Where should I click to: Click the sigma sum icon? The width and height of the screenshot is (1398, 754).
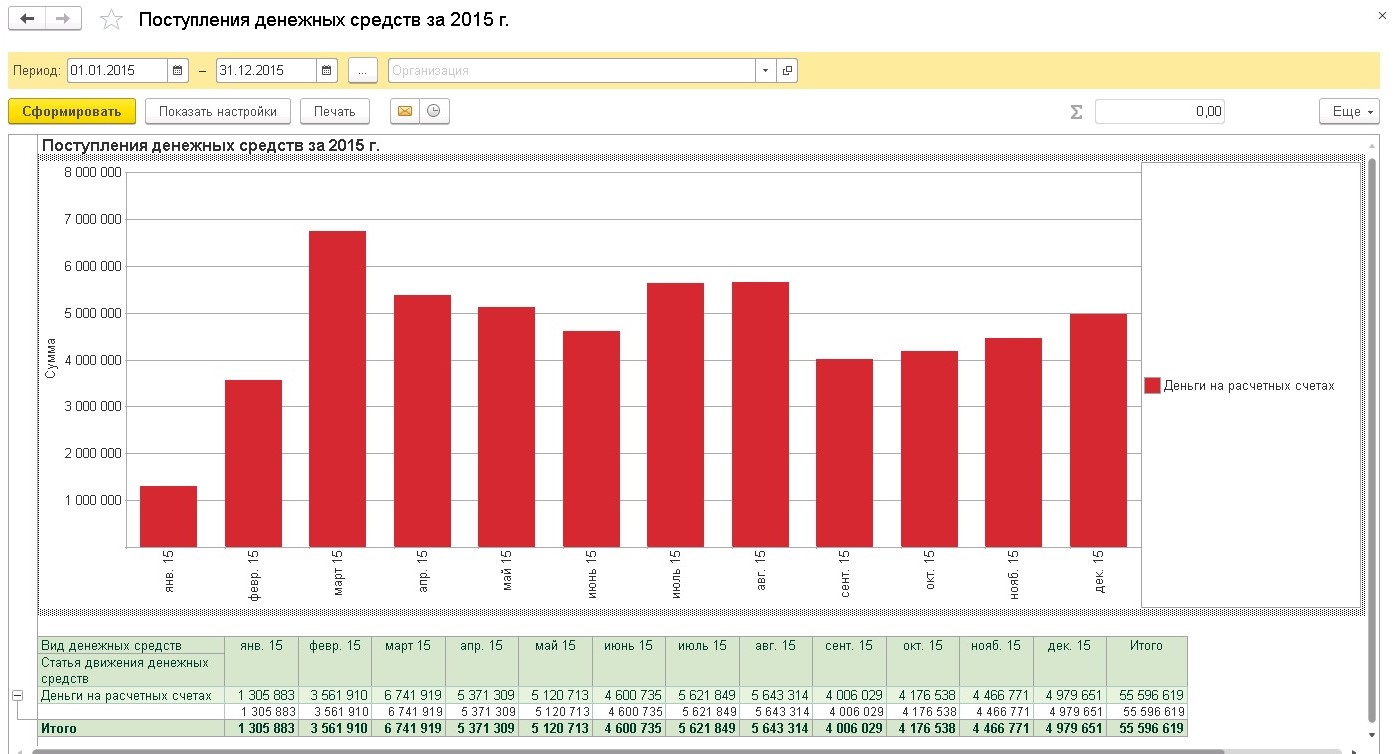(x=1076, y=112)
